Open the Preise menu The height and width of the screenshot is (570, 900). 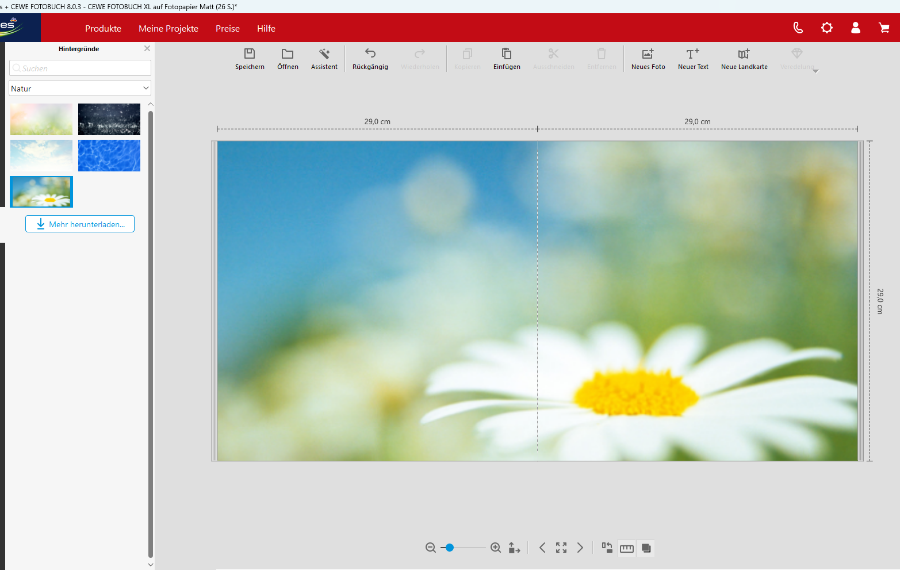(x=227, y=28)
